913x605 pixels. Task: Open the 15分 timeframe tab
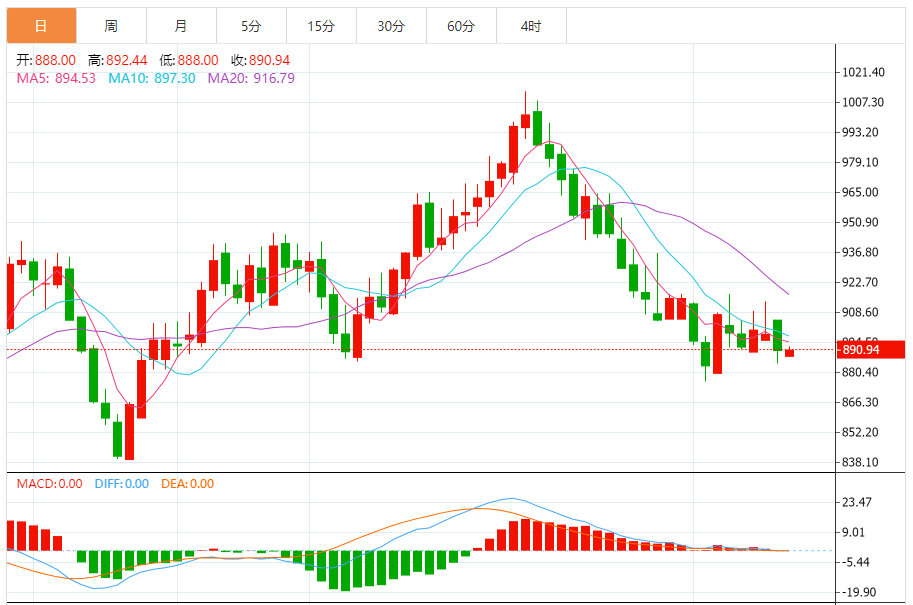321,26
